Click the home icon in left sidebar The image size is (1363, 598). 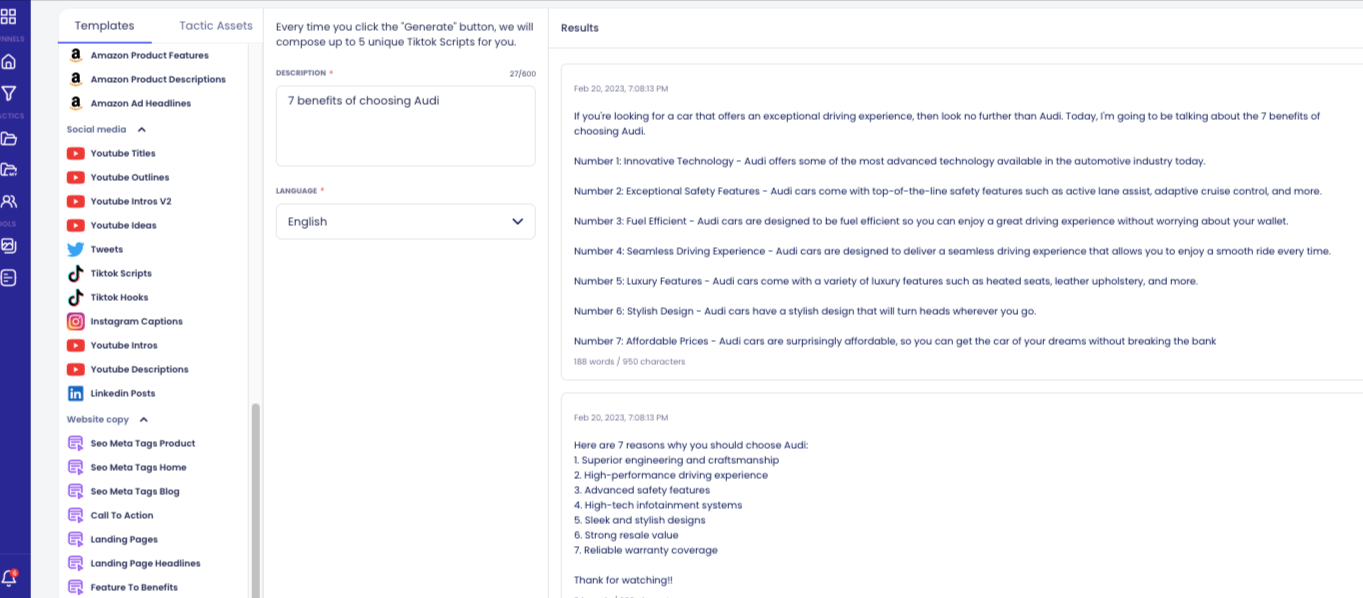click(8, 62)
